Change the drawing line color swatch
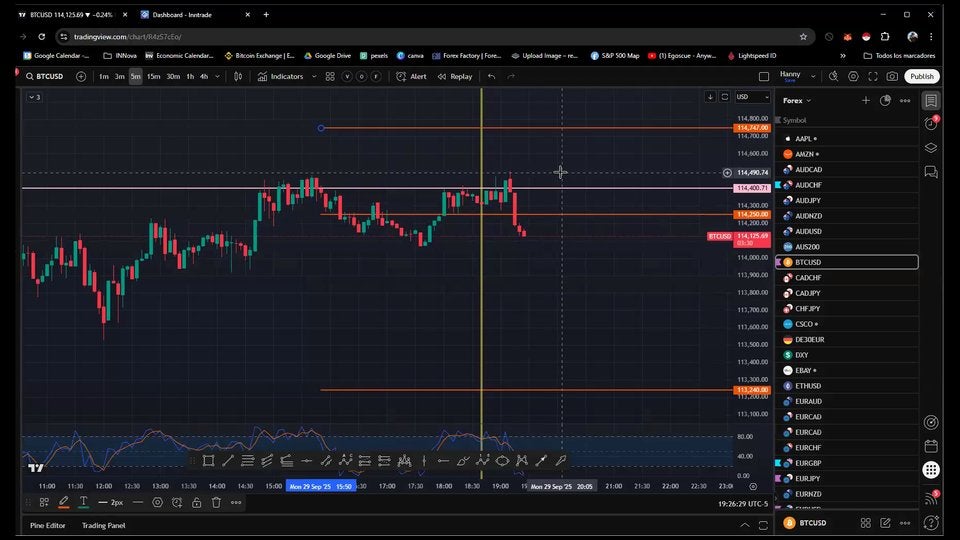The height and width of the screenshot is (540, 960). 63,502
